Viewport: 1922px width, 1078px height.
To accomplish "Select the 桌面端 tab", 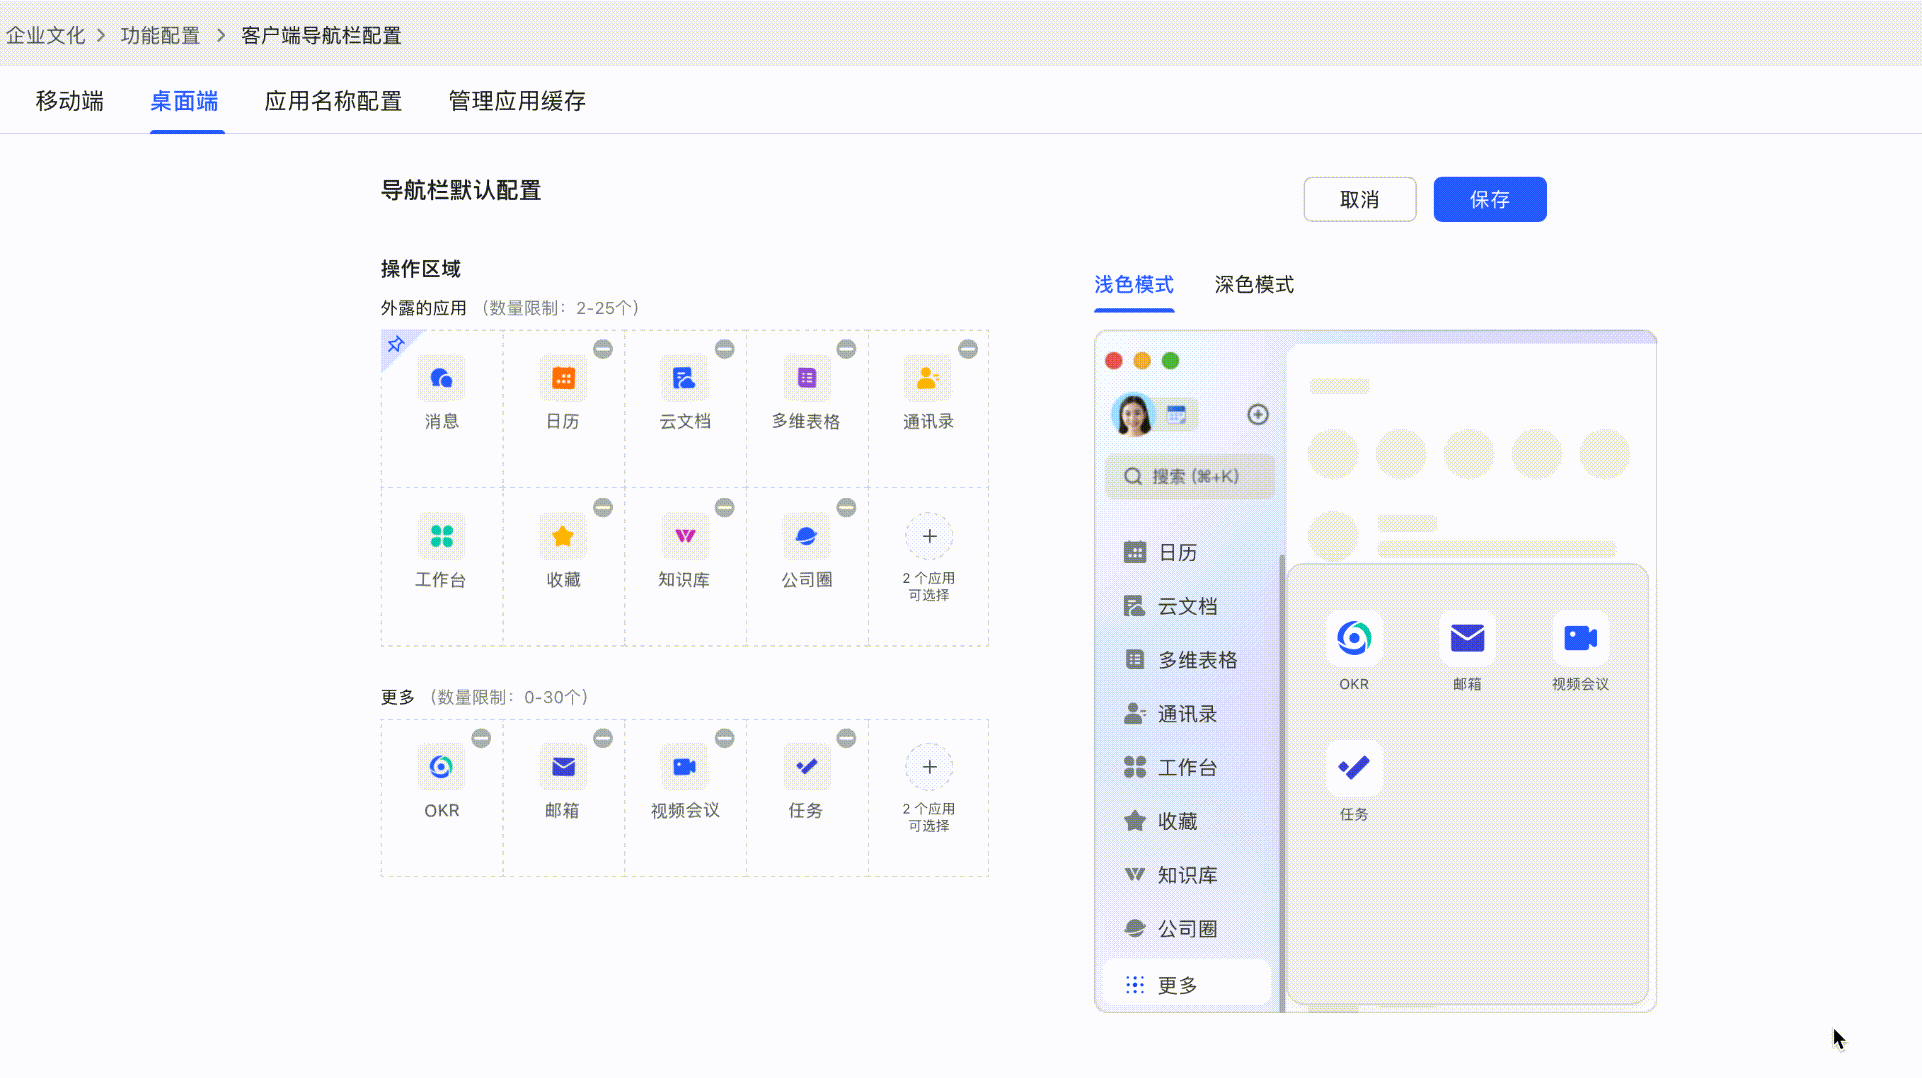I will pyautogui.click(x=185, y=101).
